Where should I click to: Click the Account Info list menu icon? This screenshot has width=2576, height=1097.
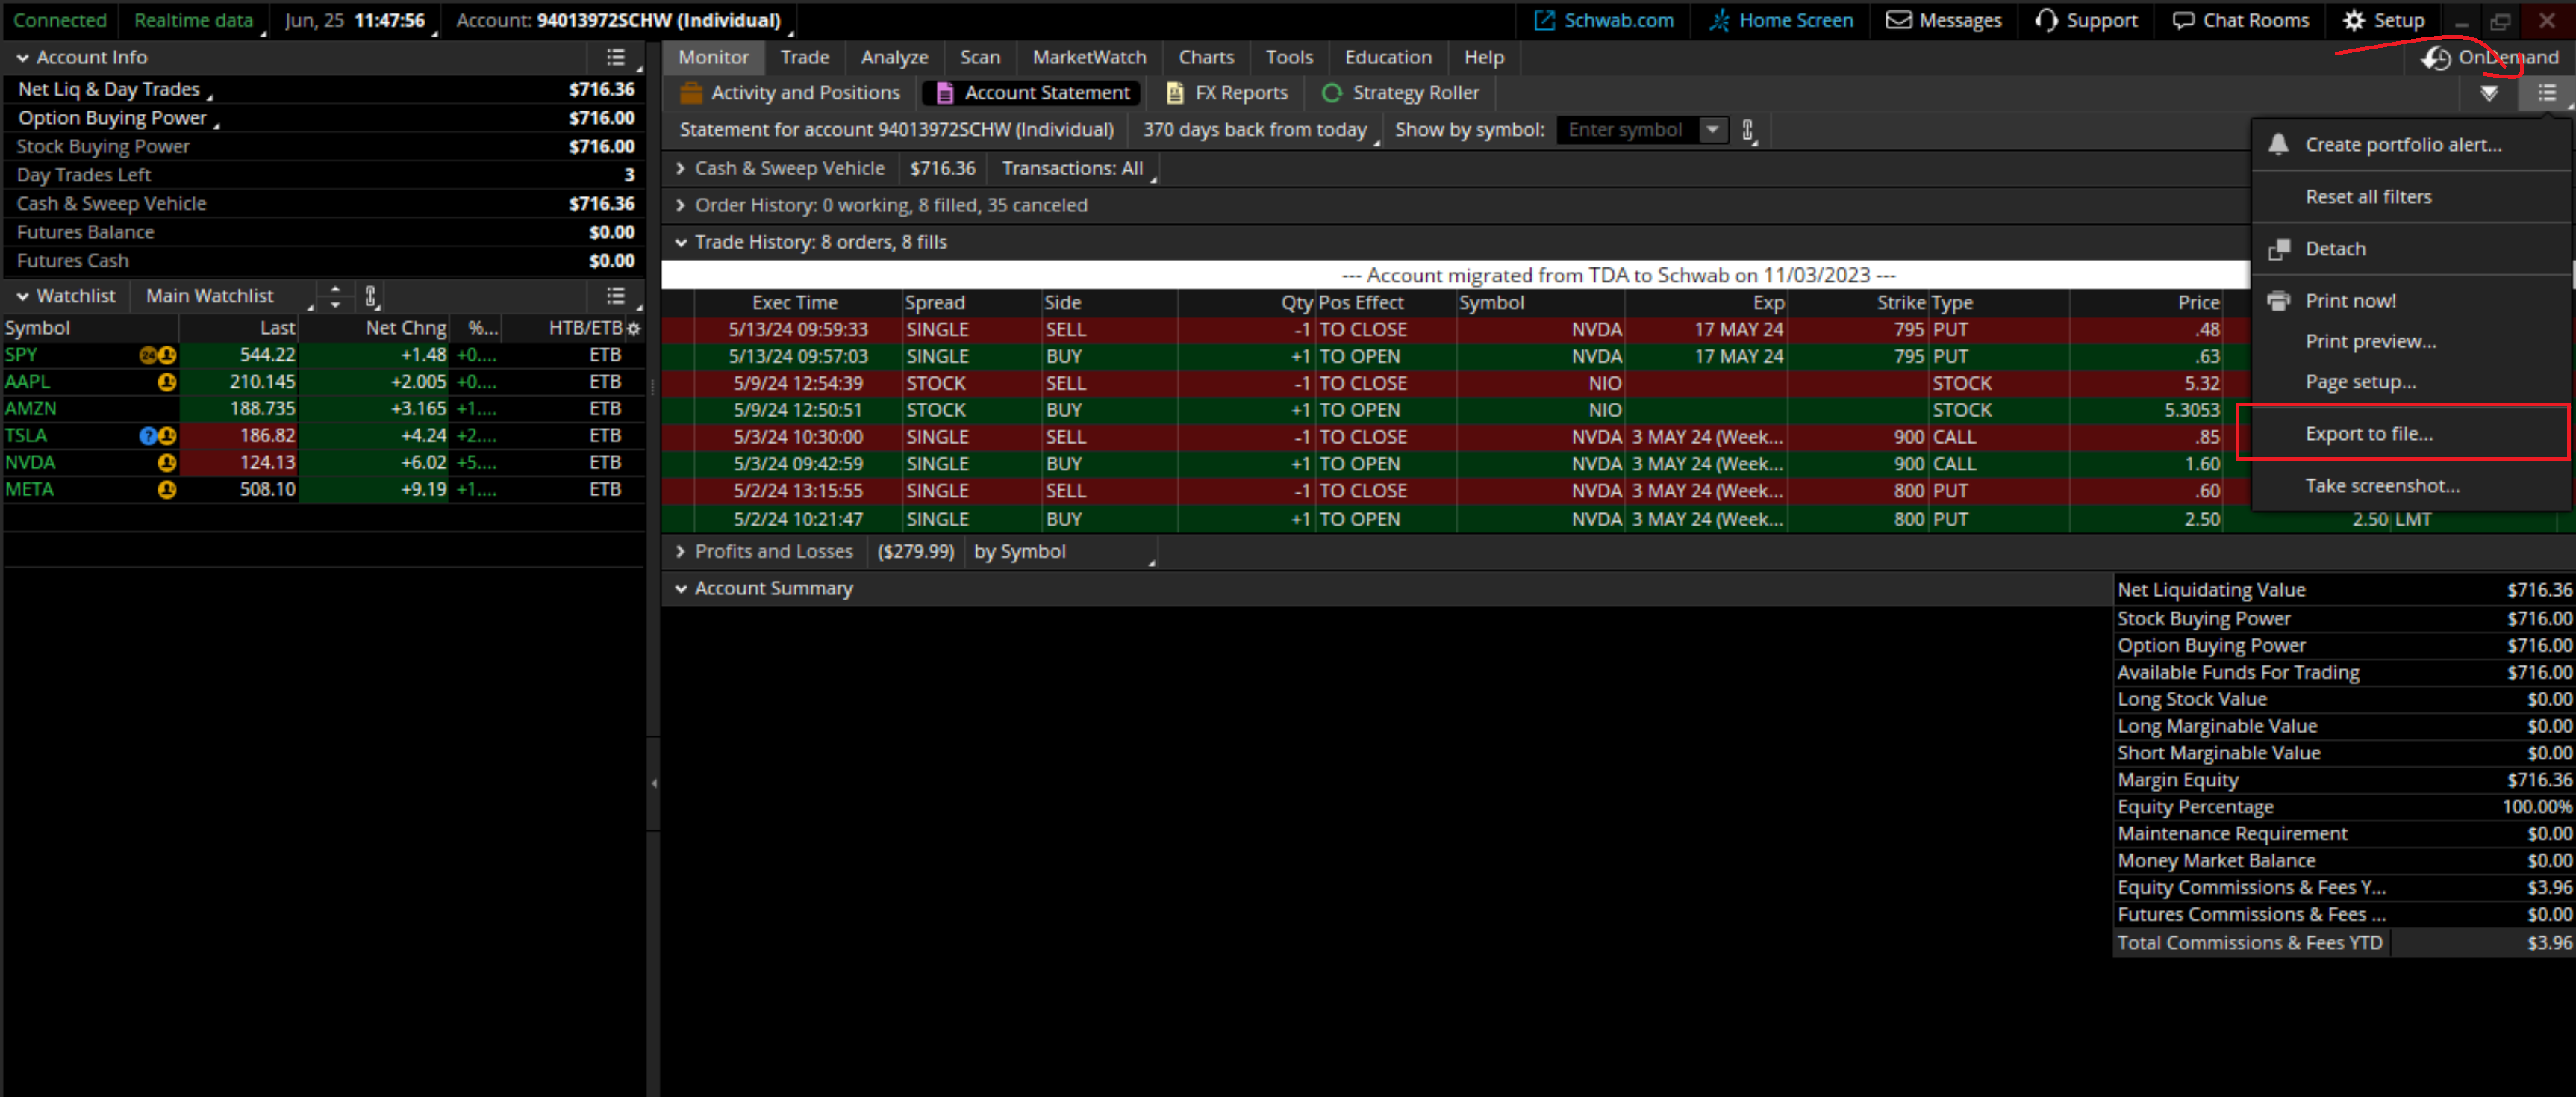[616, 57]
